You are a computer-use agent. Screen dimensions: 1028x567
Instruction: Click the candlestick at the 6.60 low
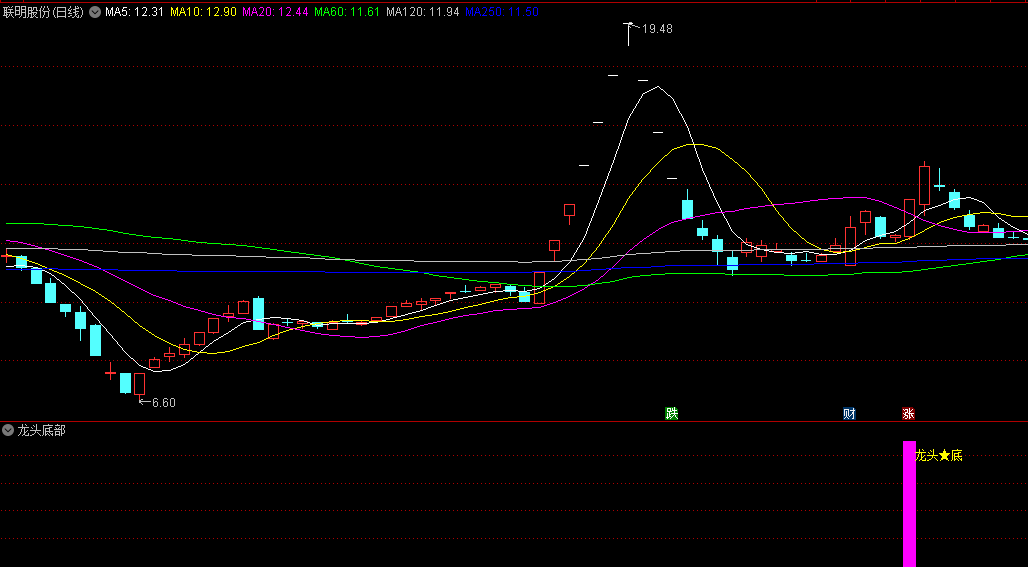pyautogui.click(x=140, y=385)
